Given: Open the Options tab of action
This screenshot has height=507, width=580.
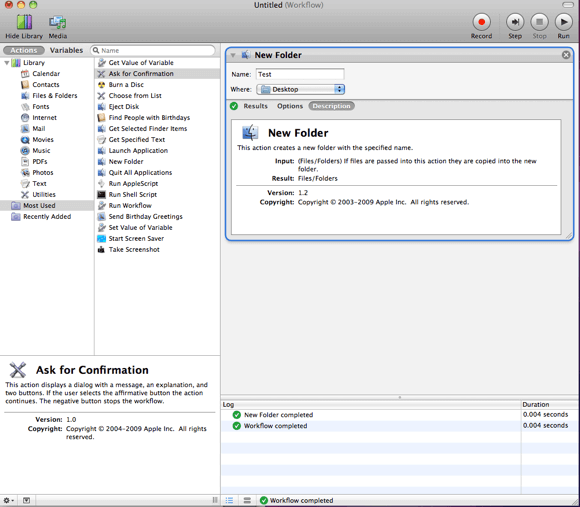Looking at the screenshot, I should pyautogui.click(x=290, y=106).
